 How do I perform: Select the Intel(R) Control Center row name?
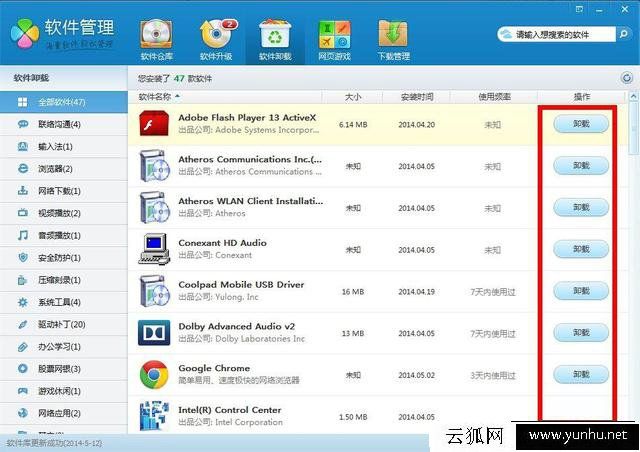230,410
